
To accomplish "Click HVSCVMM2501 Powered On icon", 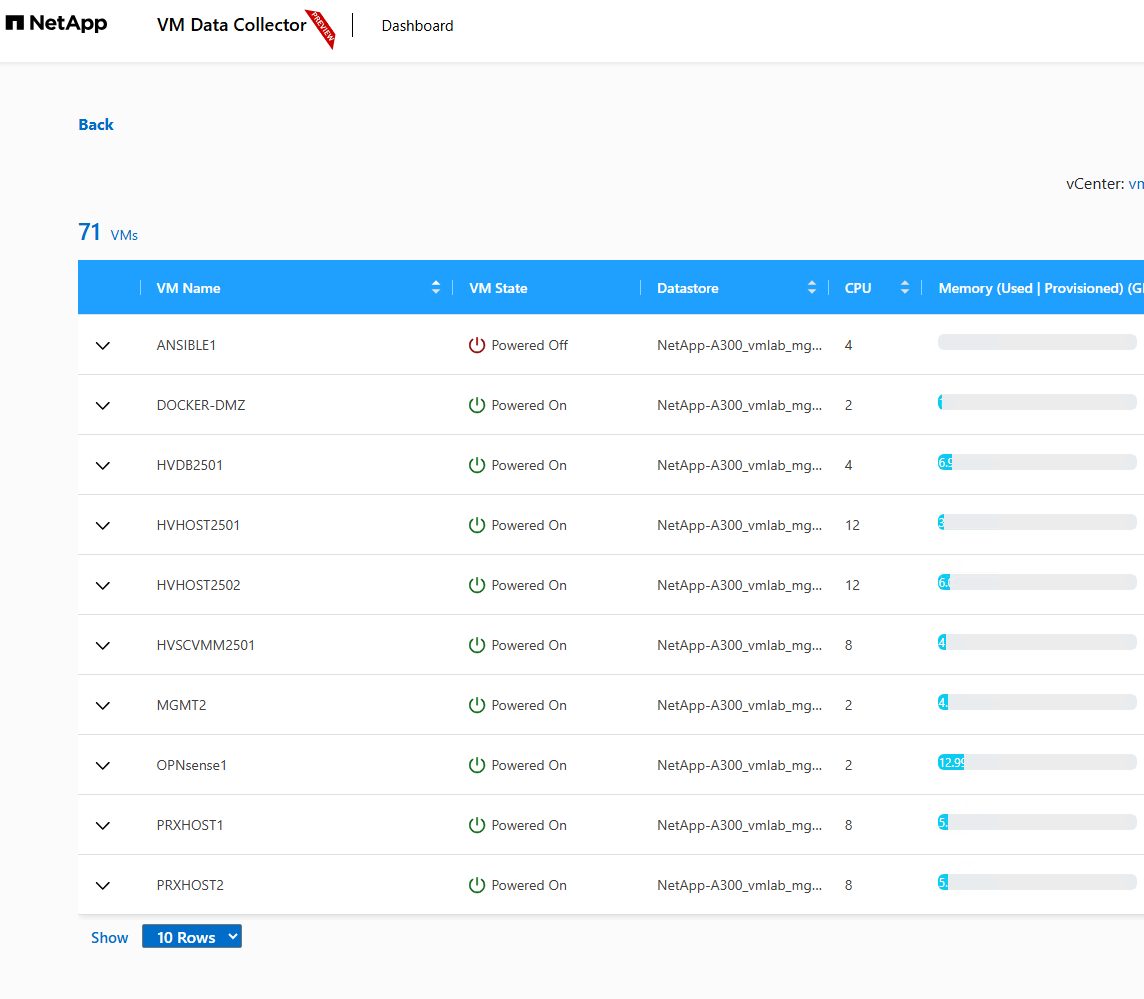I will [476, 645].
